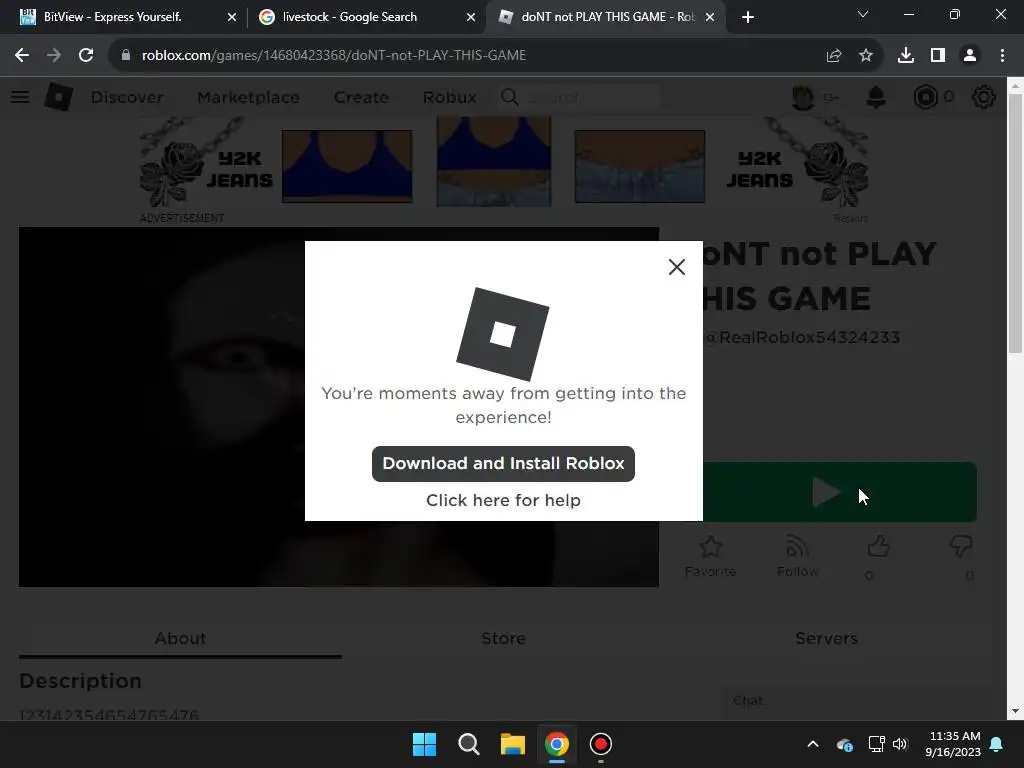
Task: Click the jeans advertisement thumbnail
Action: point(639,166)
